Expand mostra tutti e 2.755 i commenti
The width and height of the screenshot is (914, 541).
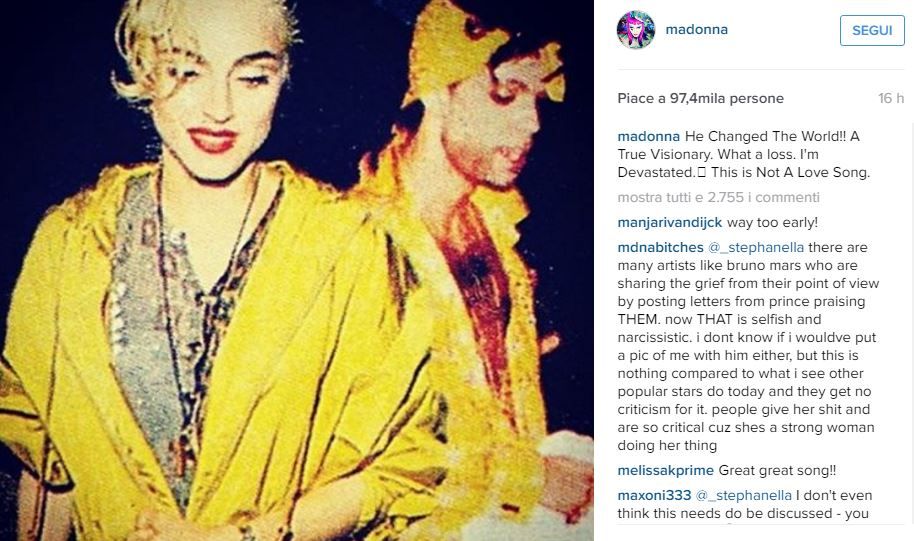719,197
